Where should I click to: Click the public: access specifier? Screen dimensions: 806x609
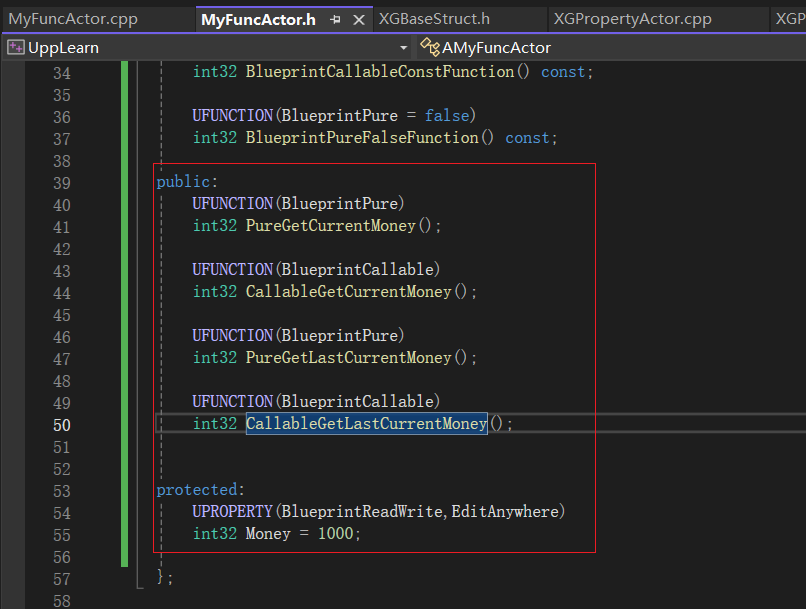pos(187,181)
